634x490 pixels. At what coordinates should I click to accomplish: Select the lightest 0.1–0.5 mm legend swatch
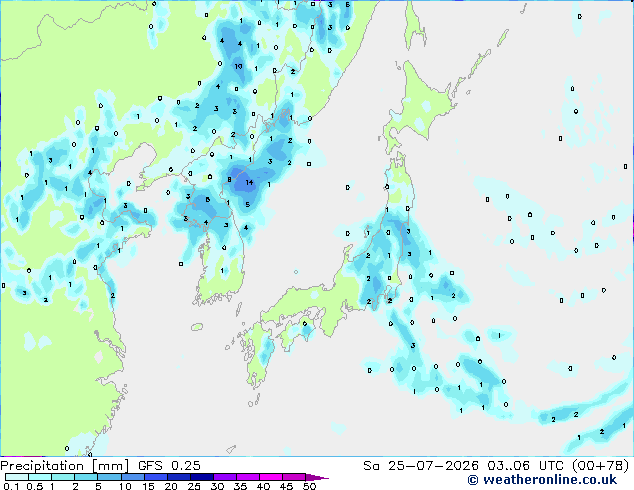pos(17,477)
